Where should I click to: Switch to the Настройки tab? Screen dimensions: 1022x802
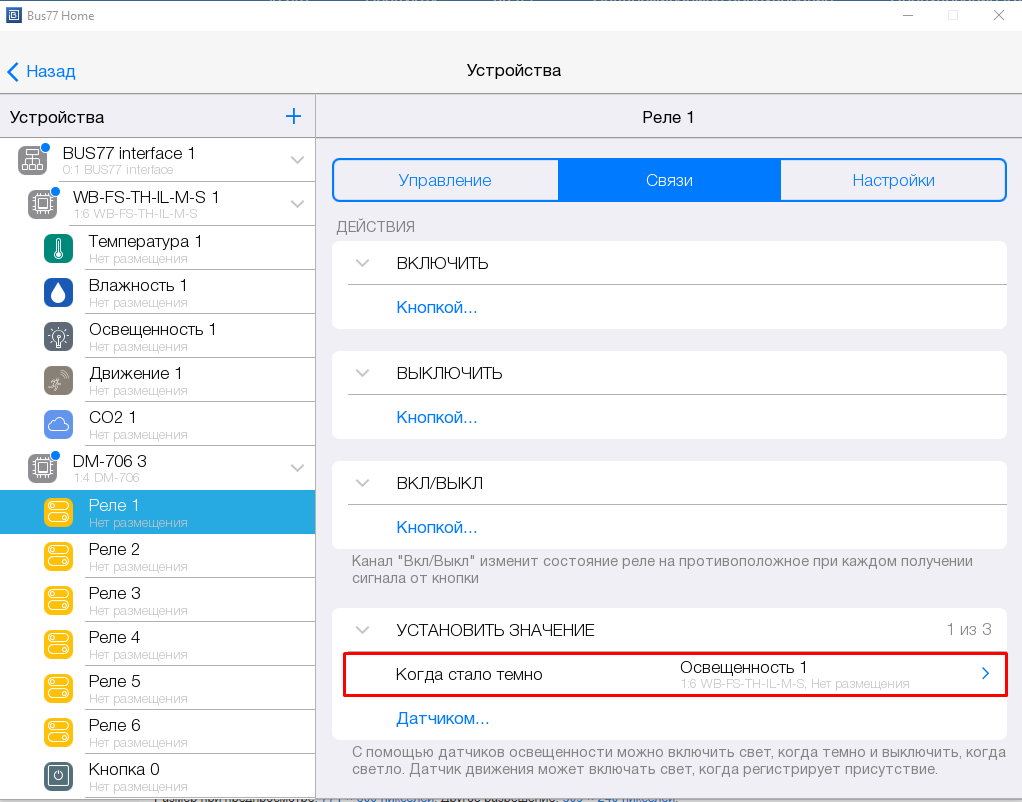click(893, 180)
